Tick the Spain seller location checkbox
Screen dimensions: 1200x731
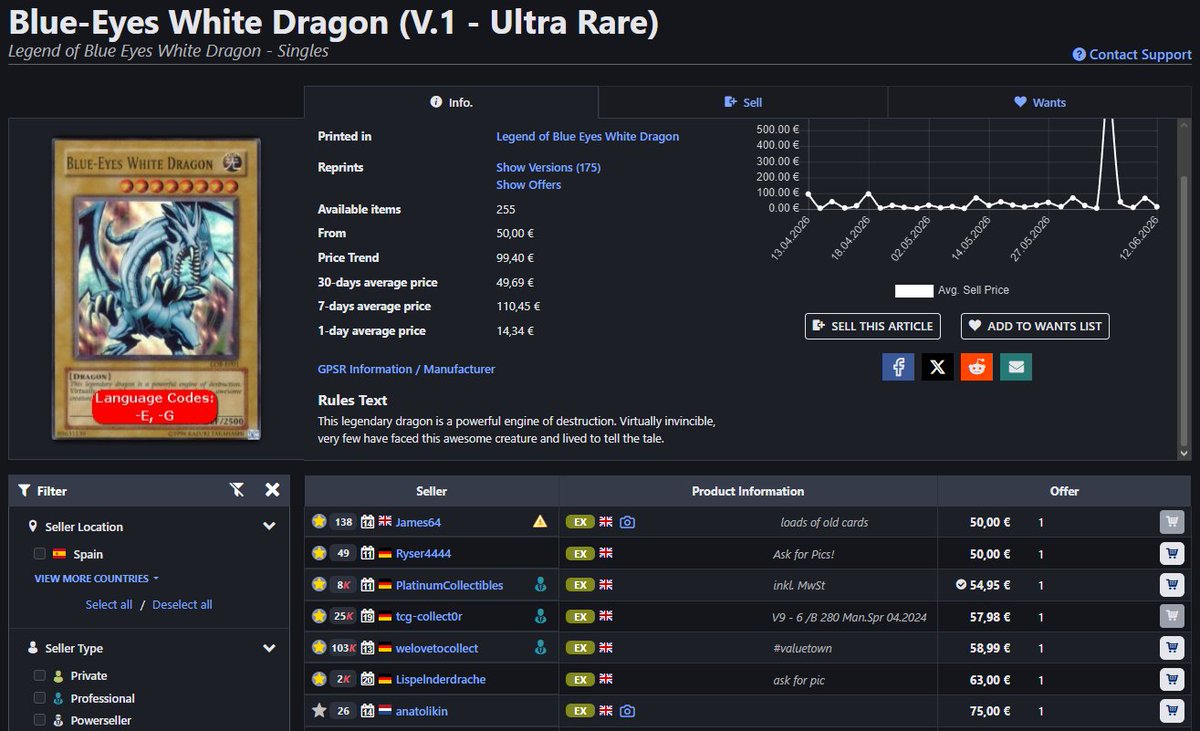pos(40,554)
